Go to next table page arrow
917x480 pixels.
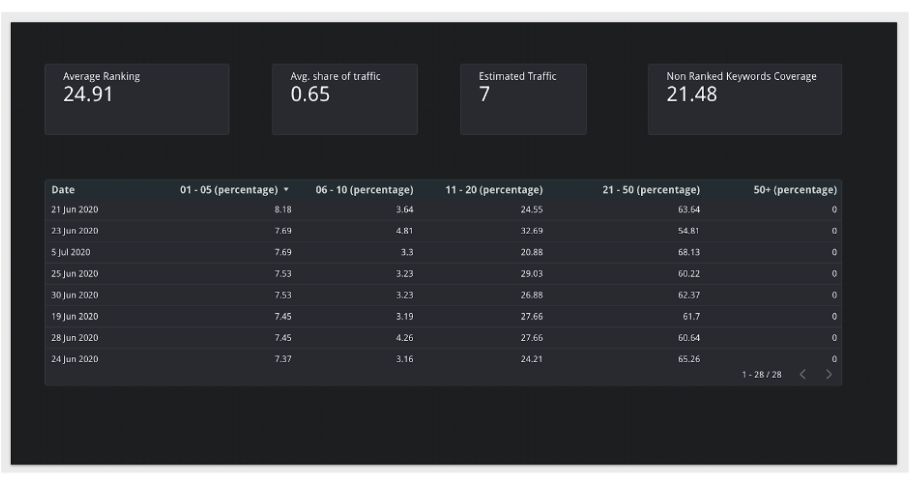pyautogui.click(x=829, y=374)
